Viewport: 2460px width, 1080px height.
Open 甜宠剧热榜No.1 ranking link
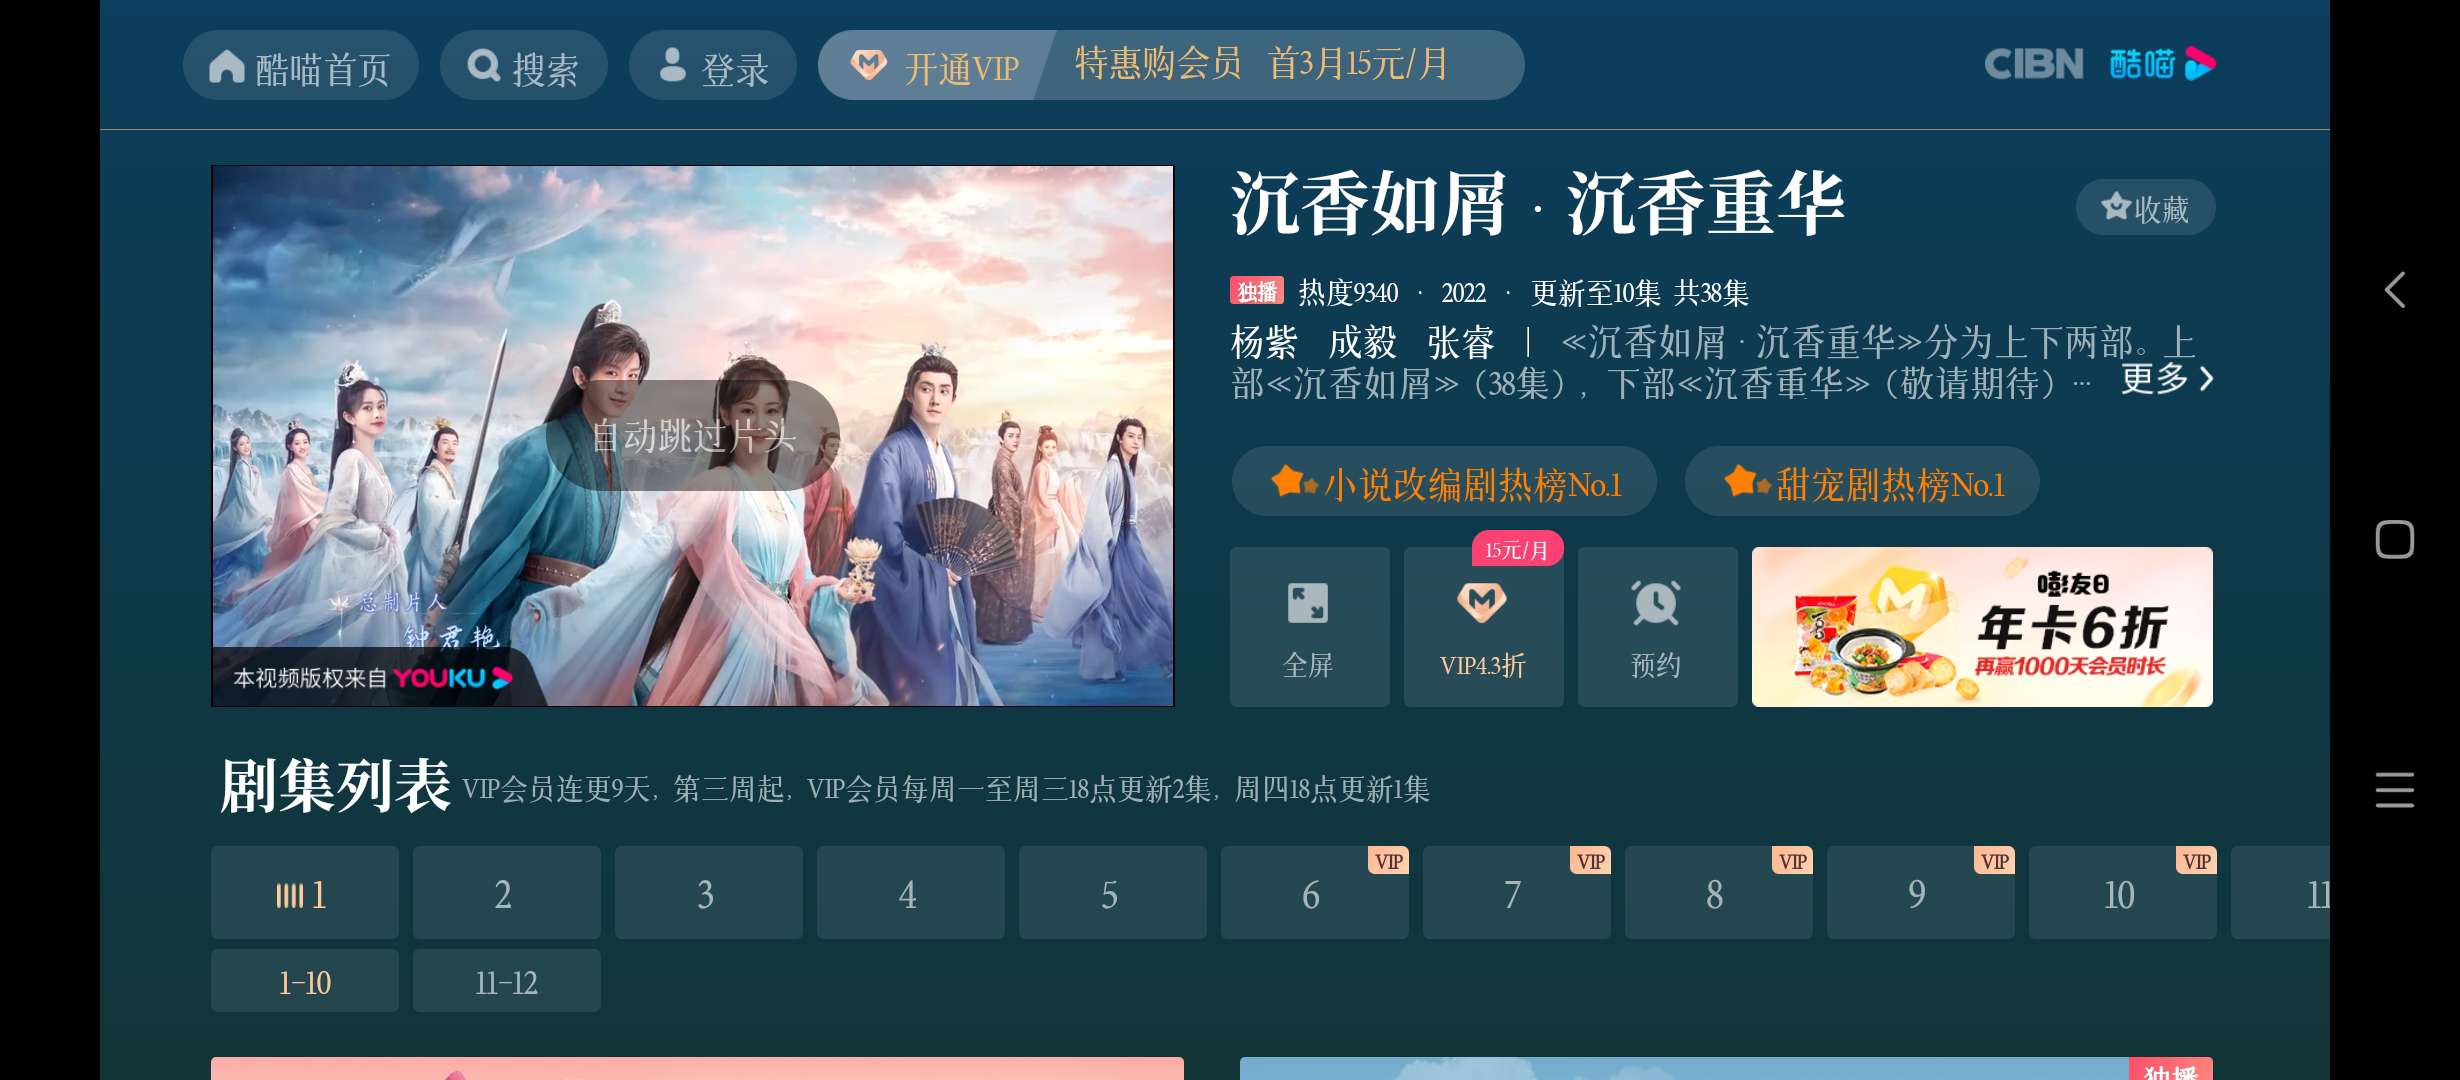pos(1862,482)
